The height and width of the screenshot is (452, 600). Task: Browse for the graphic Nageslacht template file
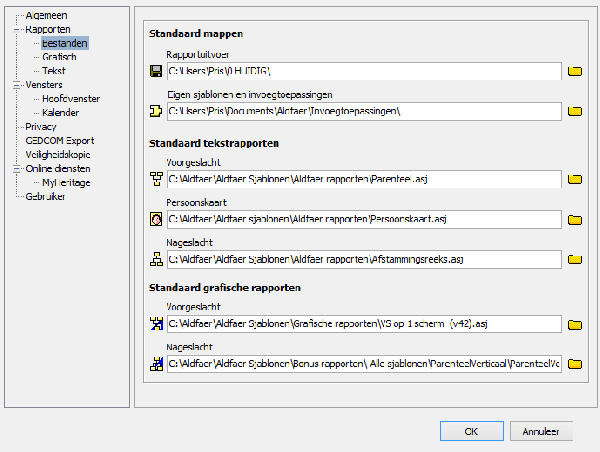575,364
